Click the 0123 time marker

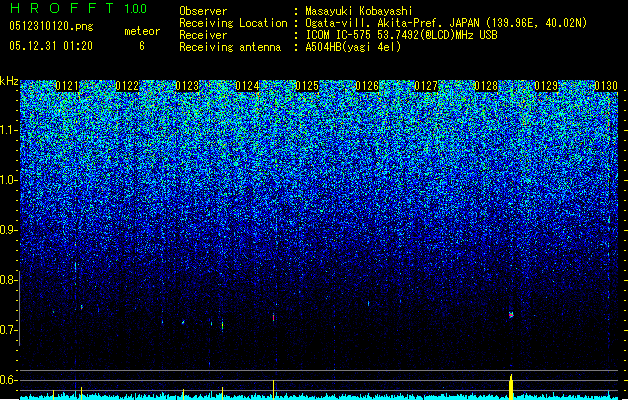[187, 86]
